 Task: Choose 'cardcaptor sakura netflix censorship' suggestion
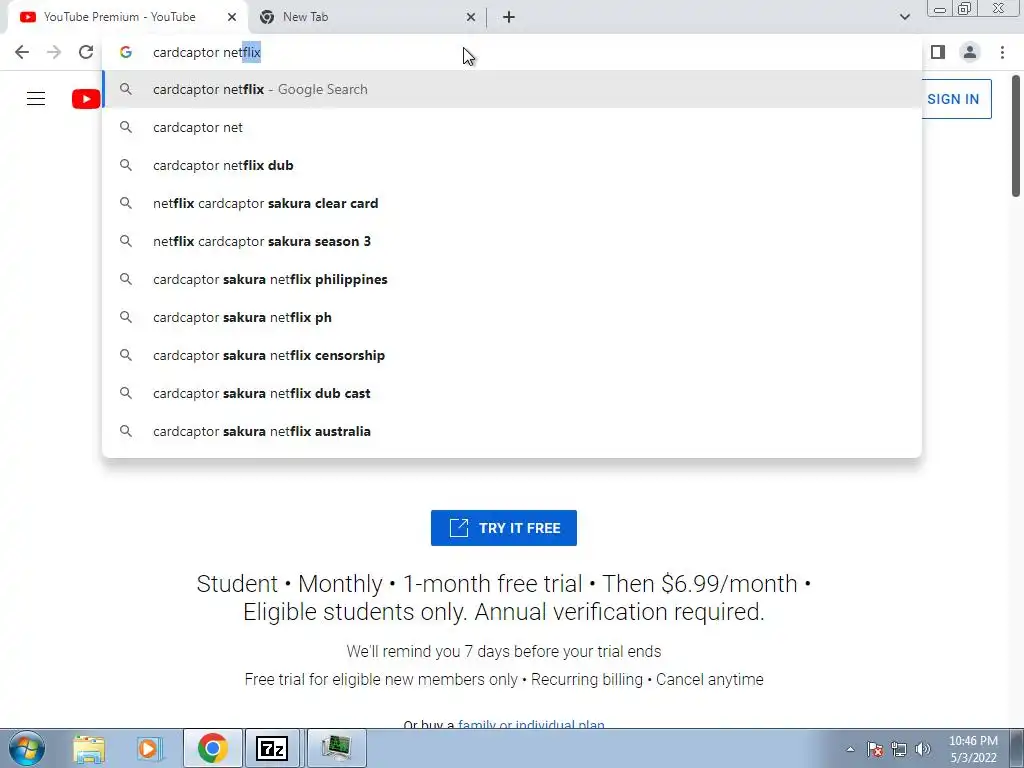click(512, 355)
